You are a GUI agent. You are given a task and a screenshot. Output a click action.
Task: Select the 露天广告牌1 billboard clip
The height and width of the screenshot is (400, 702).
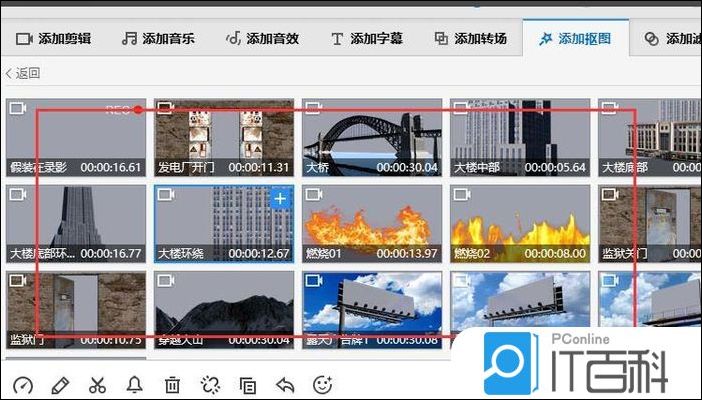pyautogui.click(x=372, y=310)
